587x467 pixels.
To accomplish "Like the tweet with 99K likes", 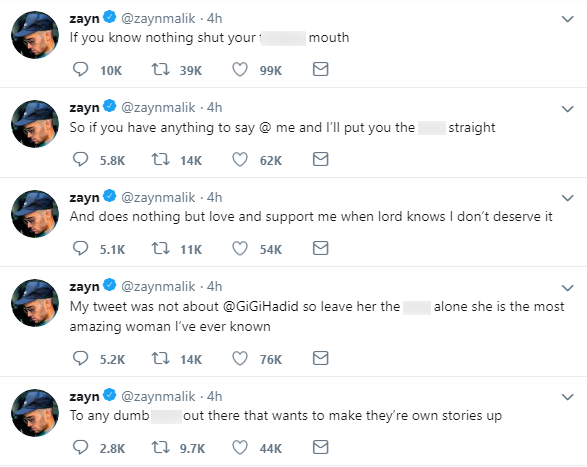I will tap(240, 70).
